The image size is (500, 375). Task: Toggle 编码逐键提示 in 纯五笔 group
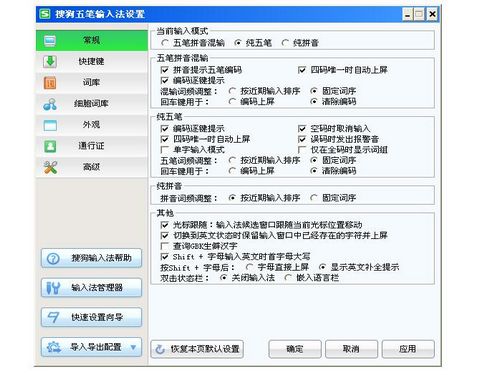164,129
